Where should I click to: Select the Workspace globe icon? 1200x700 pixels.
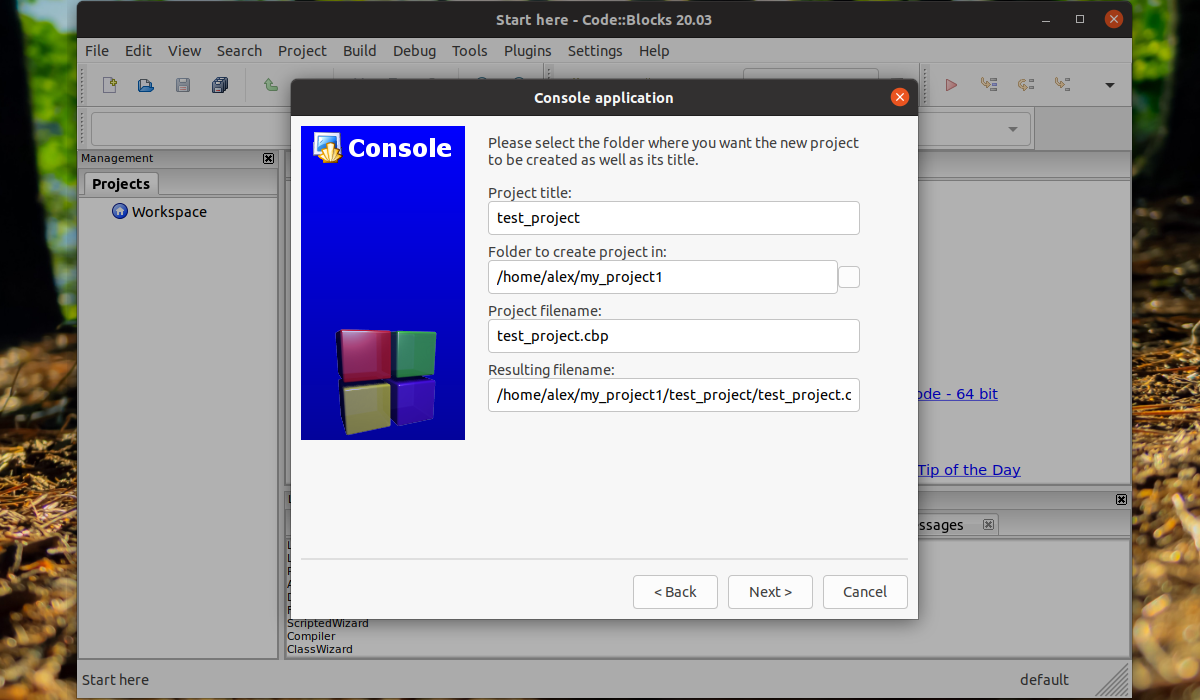point(120,211)
